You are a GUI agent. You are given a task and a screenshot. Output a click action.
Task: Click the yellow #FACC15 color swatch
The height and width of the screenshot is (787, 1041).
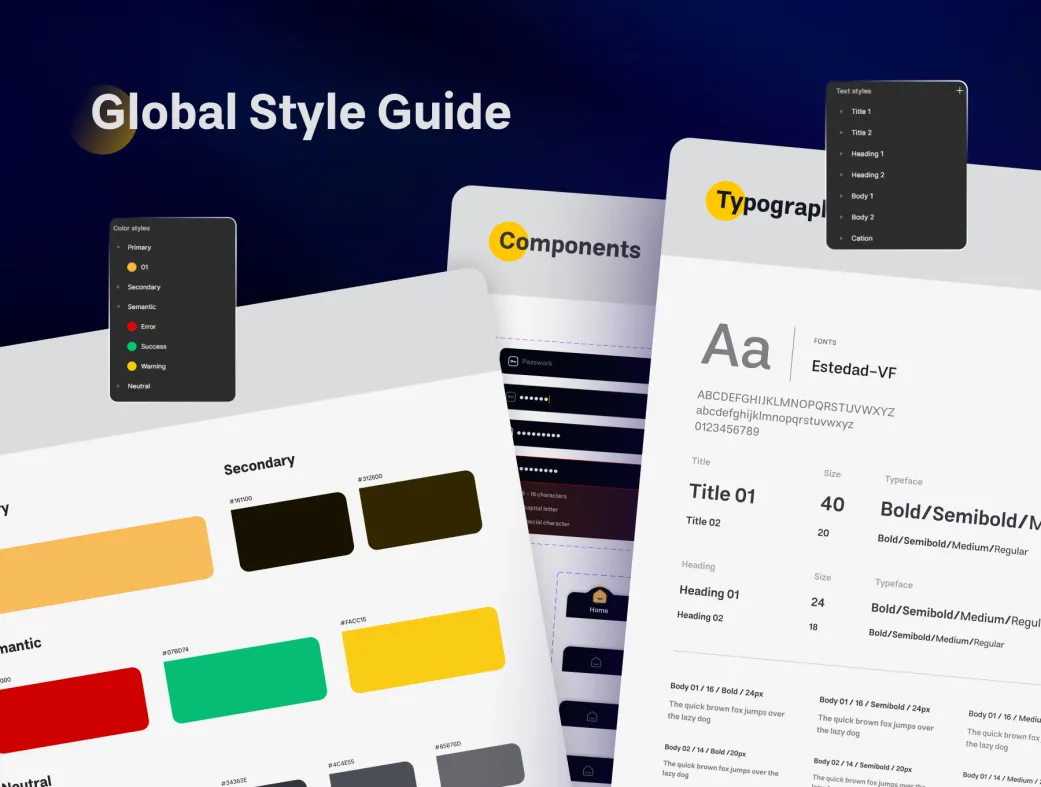point(422,650)
